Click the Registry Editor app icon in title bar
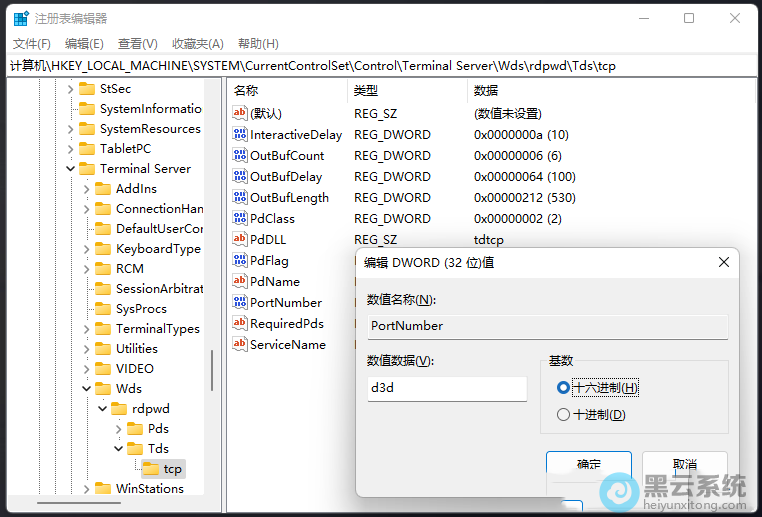This screenshot has height=517, width=762. coord(20,18)
